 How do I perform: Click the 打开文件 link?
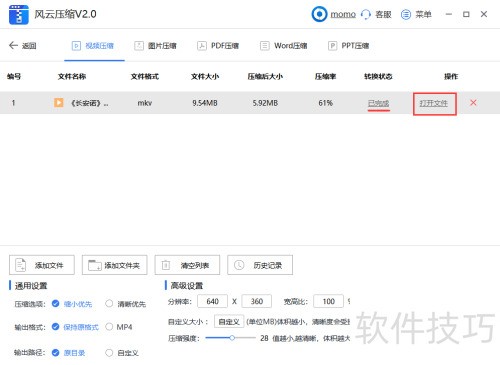[x=433, y=103]
